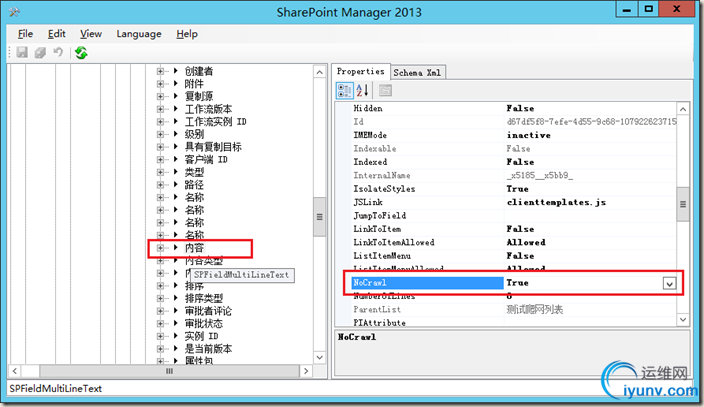Viewport: 704px width, 407px height.
Task: Click the green Refresh icon
Action: tap(81, 53)
